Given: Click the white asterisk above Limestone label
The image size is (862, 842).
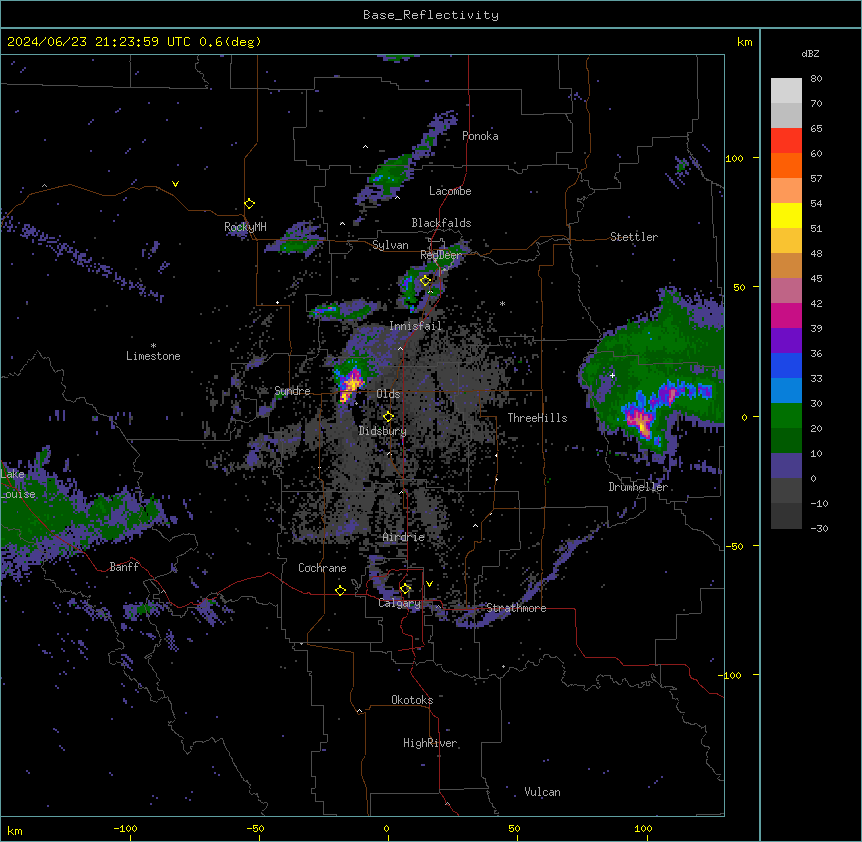Looking at the screenshot, I should [153, 346].
